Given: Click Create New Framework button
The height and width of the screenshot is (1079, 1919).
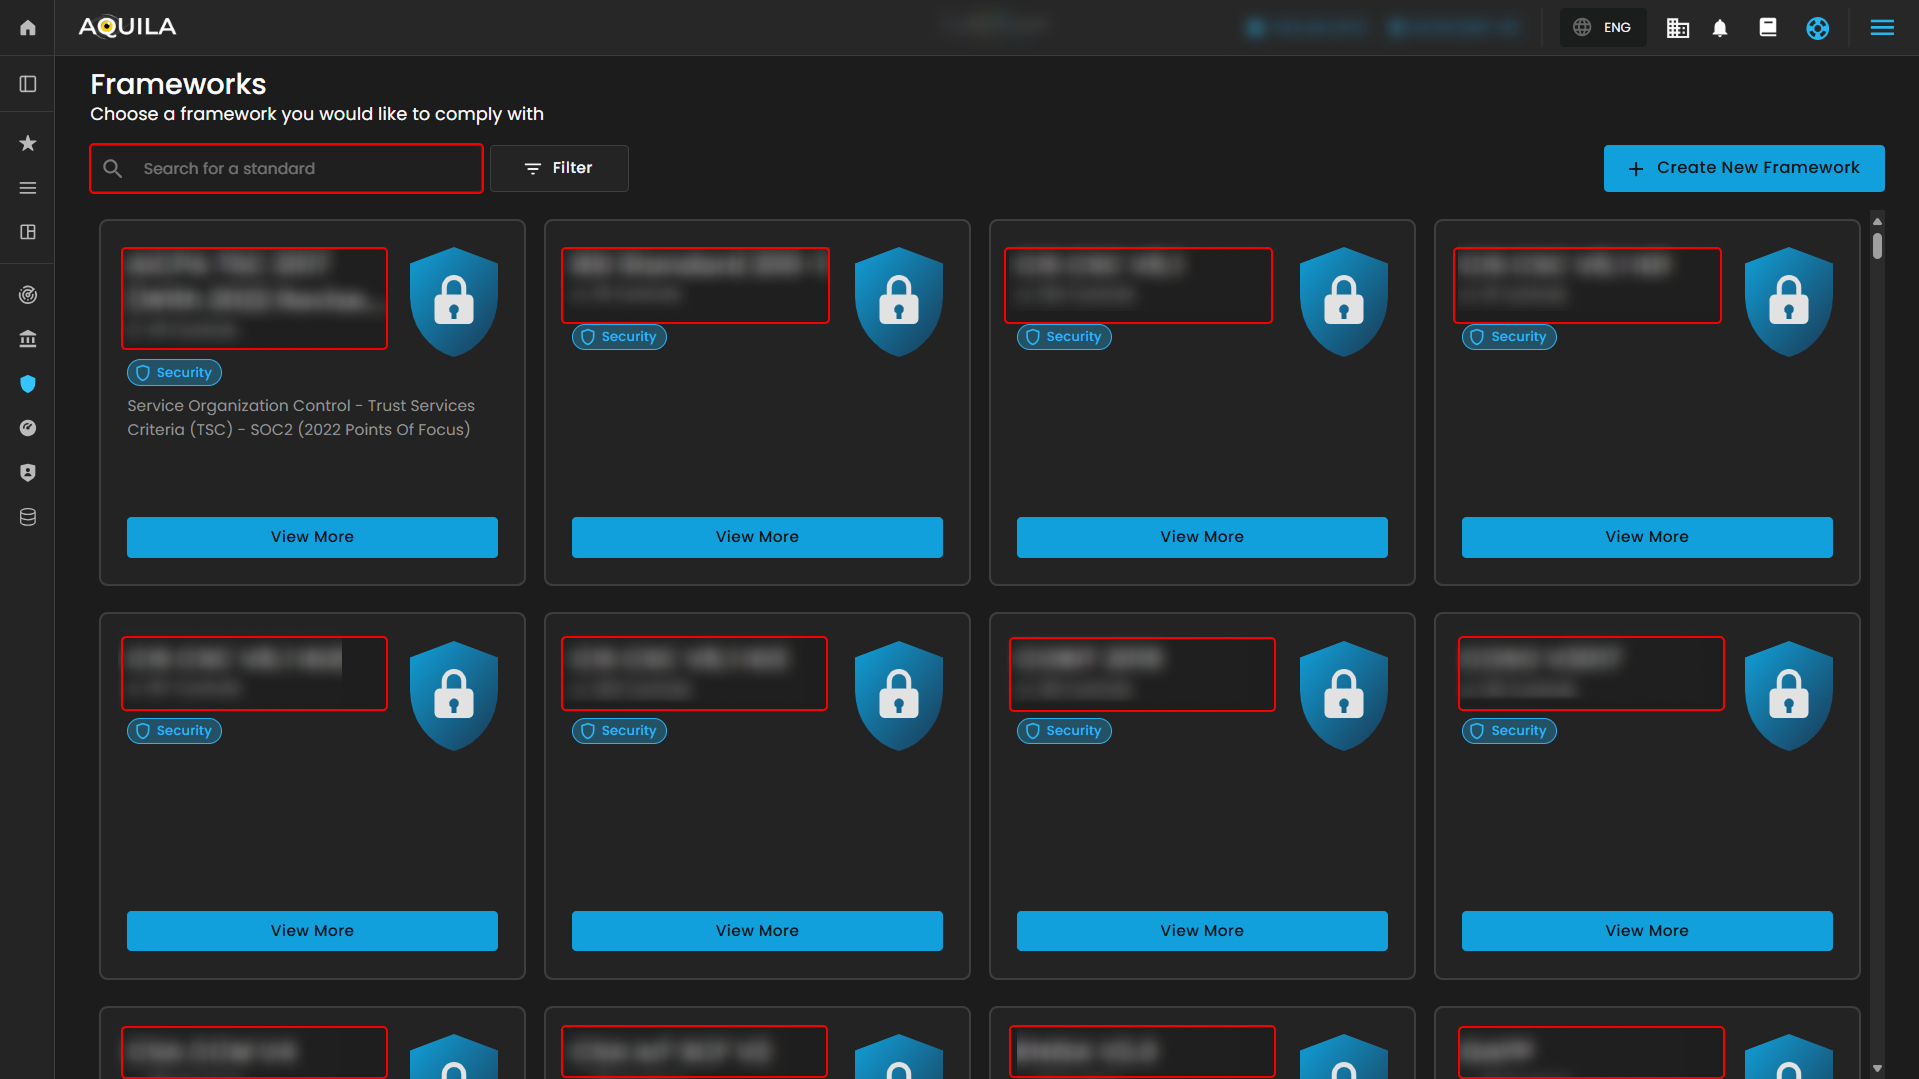Looking at the screenshot, I should click(x=1743, y=168).
